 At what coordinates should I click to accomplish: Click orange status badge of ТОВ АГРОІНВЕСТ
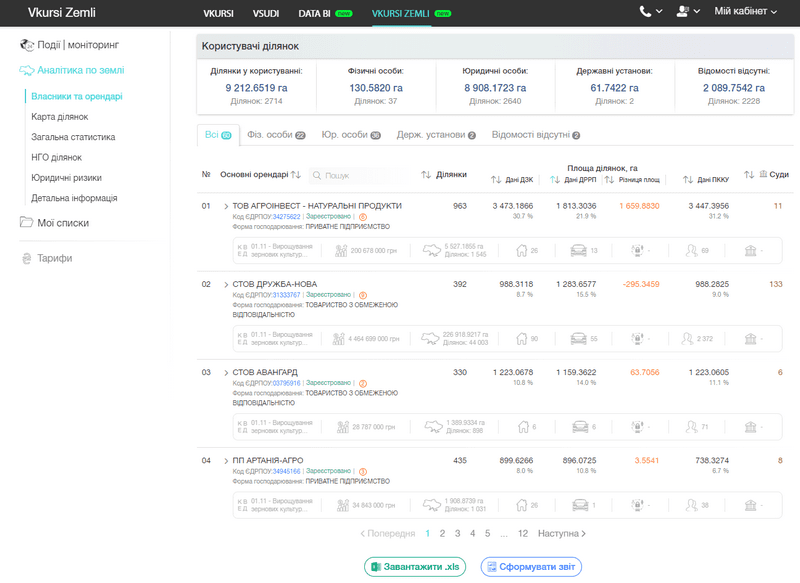363,217
